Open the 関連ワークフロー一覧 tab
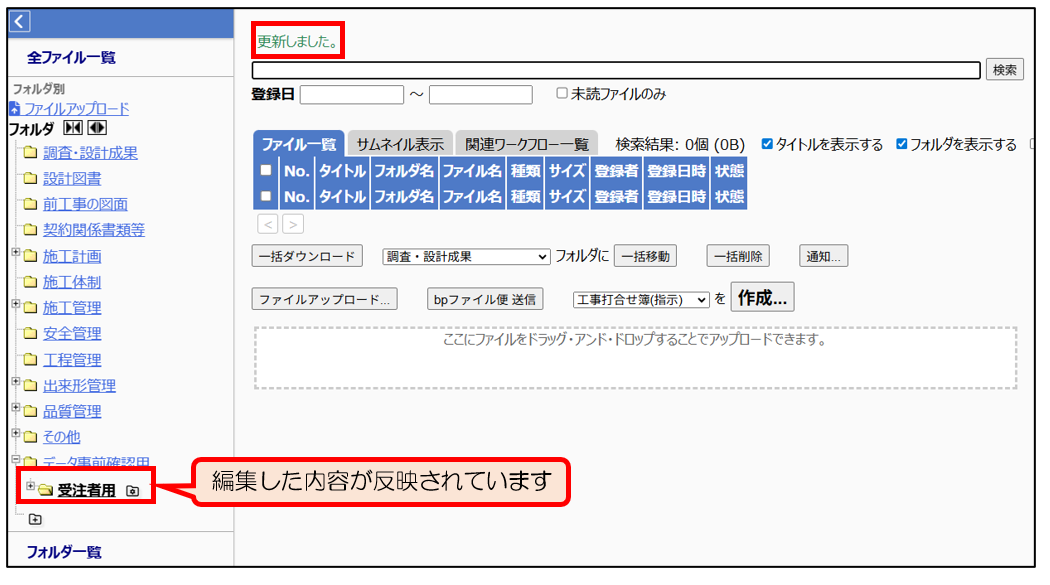The image size is (1050, 585). pos(527,144)
